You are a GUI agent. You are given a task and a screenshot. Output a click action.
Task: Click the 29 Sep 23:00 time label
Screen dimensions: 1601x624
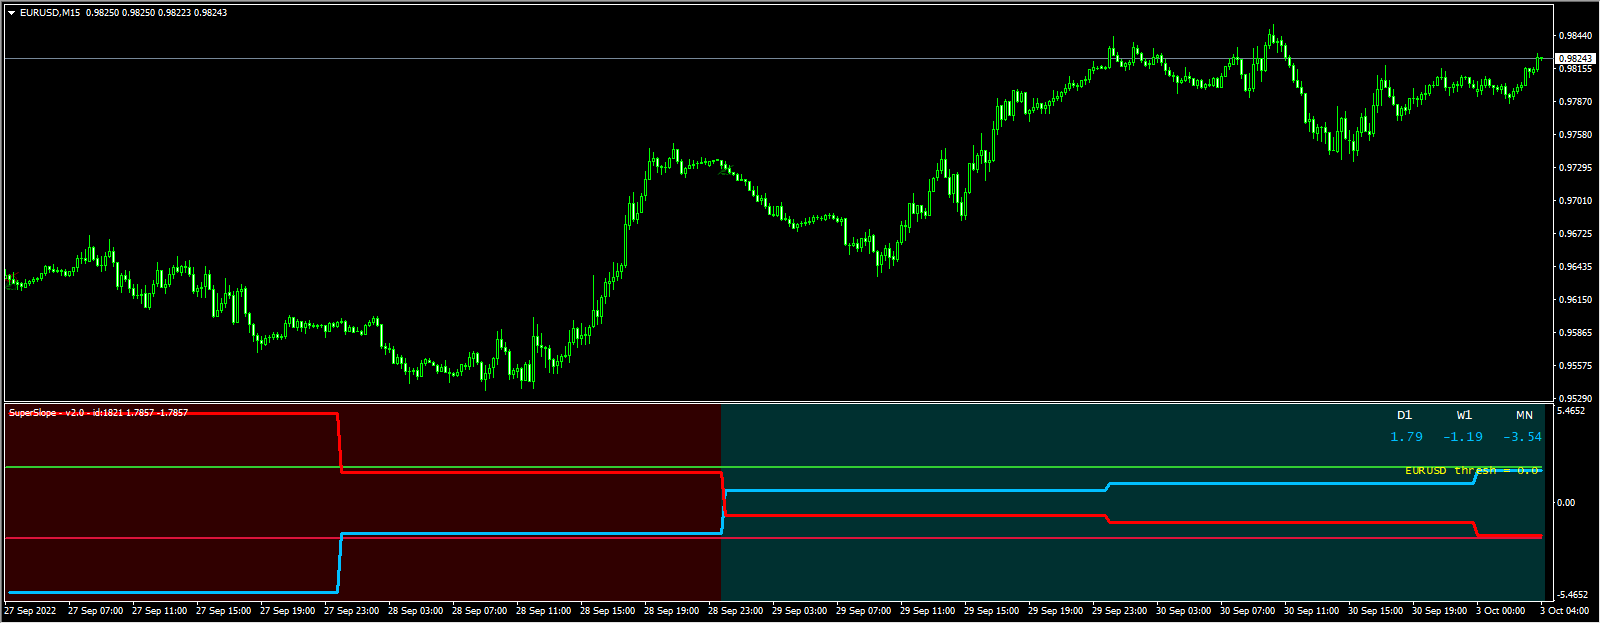click(1120, 611)
